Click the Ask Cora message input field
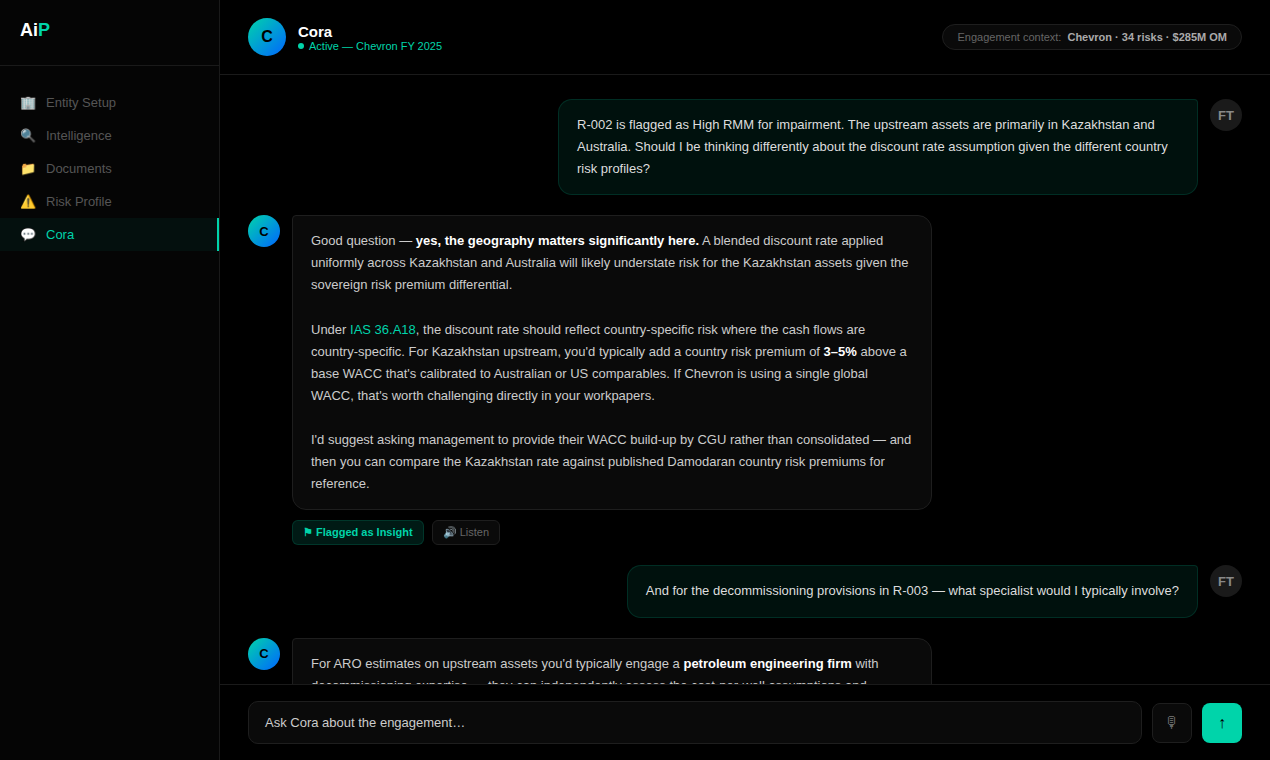This screenshot has width=1270, height=760. click(694, 722)
